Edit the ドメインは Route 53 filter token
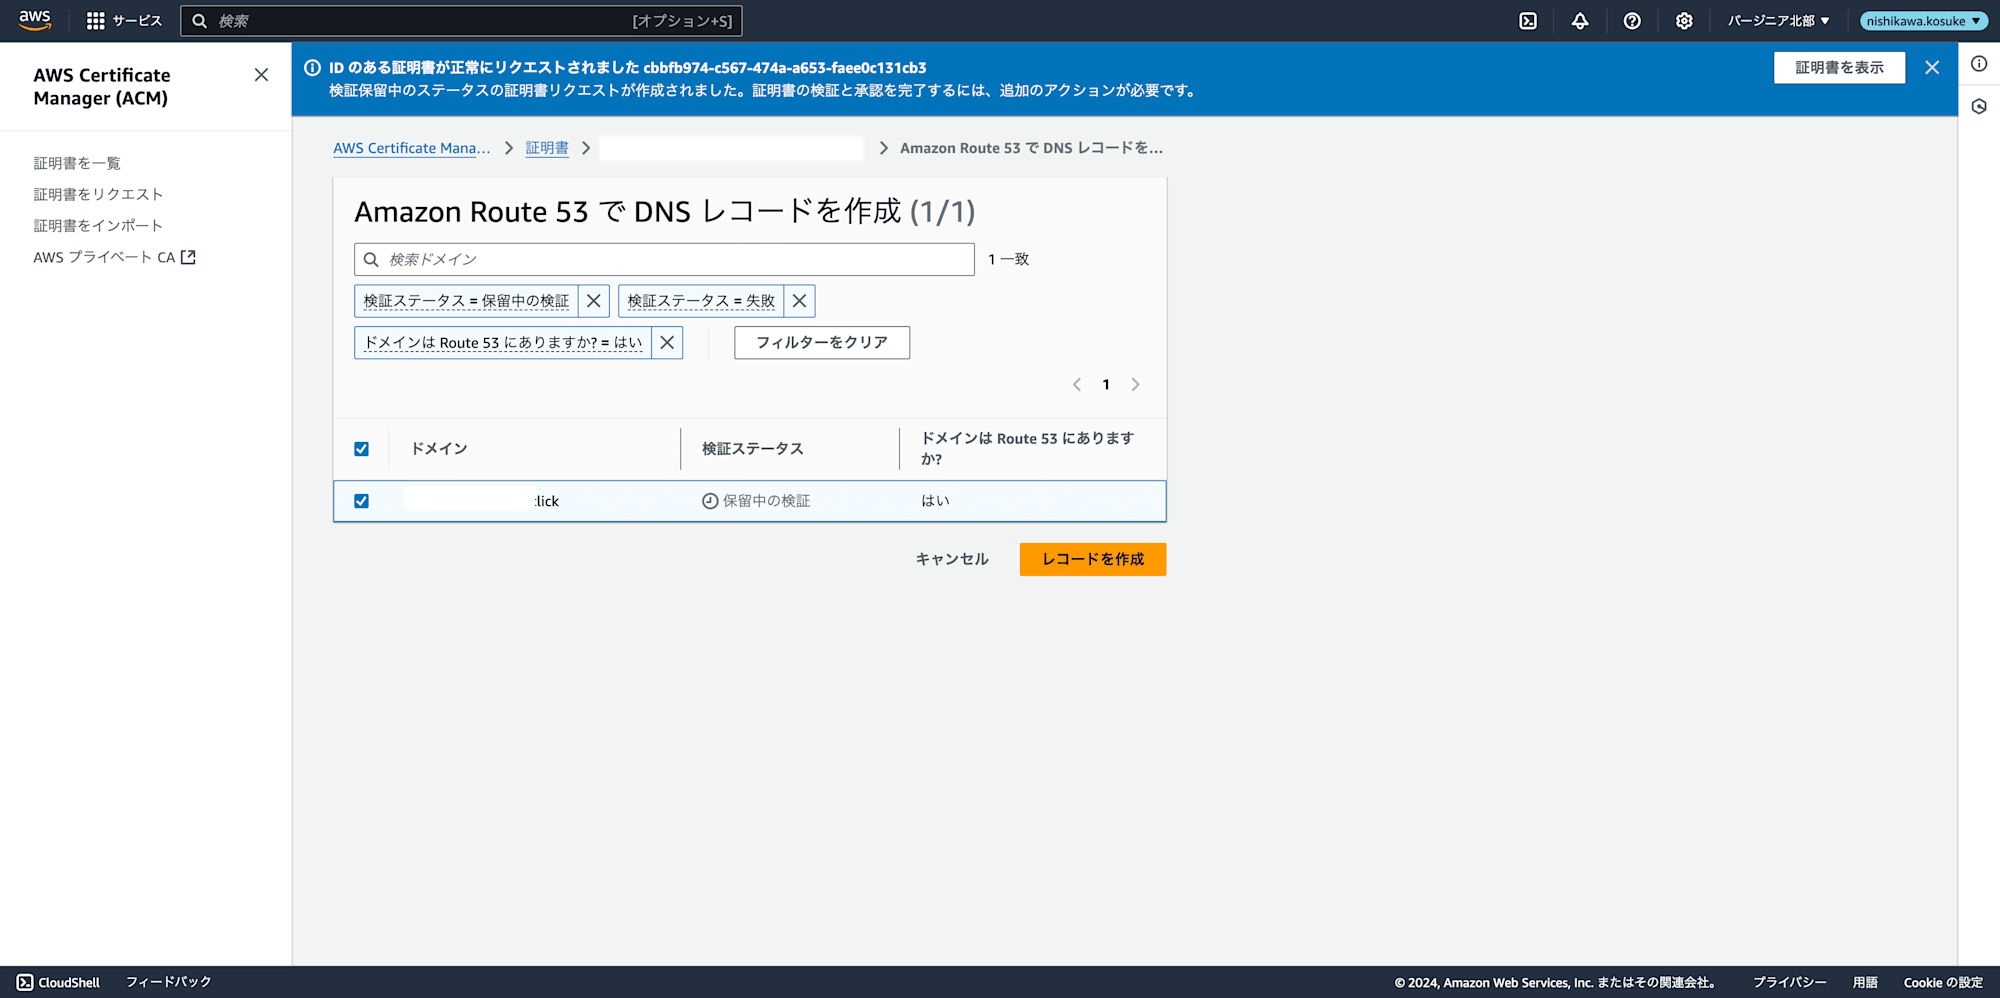 click(503, 343)
